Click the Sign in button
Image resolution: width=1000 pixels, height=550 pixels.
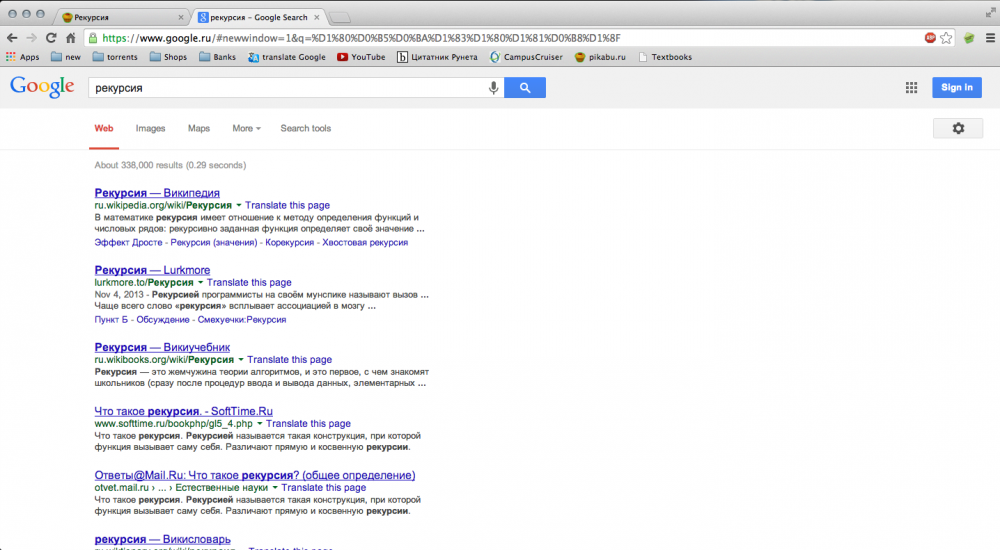tap(956, 88)
